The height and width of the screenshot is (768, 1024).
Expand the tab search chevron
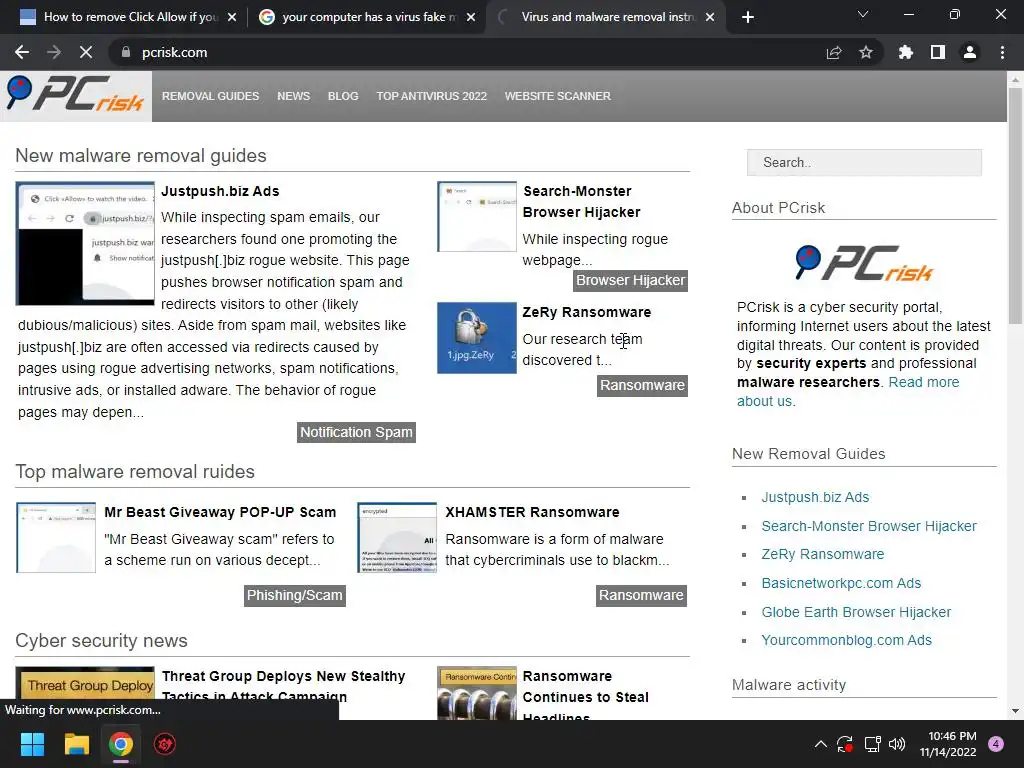(x=863, y=14)
